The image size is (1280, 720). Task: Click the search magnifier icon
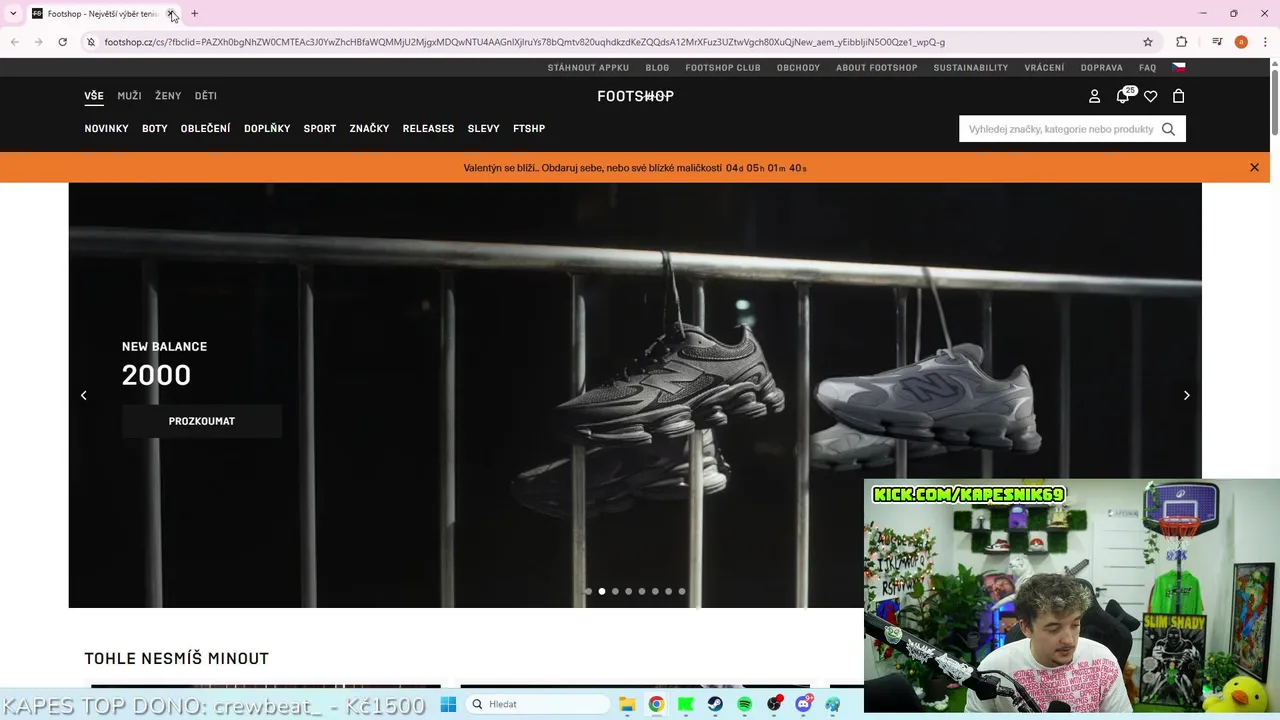(1168, 129)
